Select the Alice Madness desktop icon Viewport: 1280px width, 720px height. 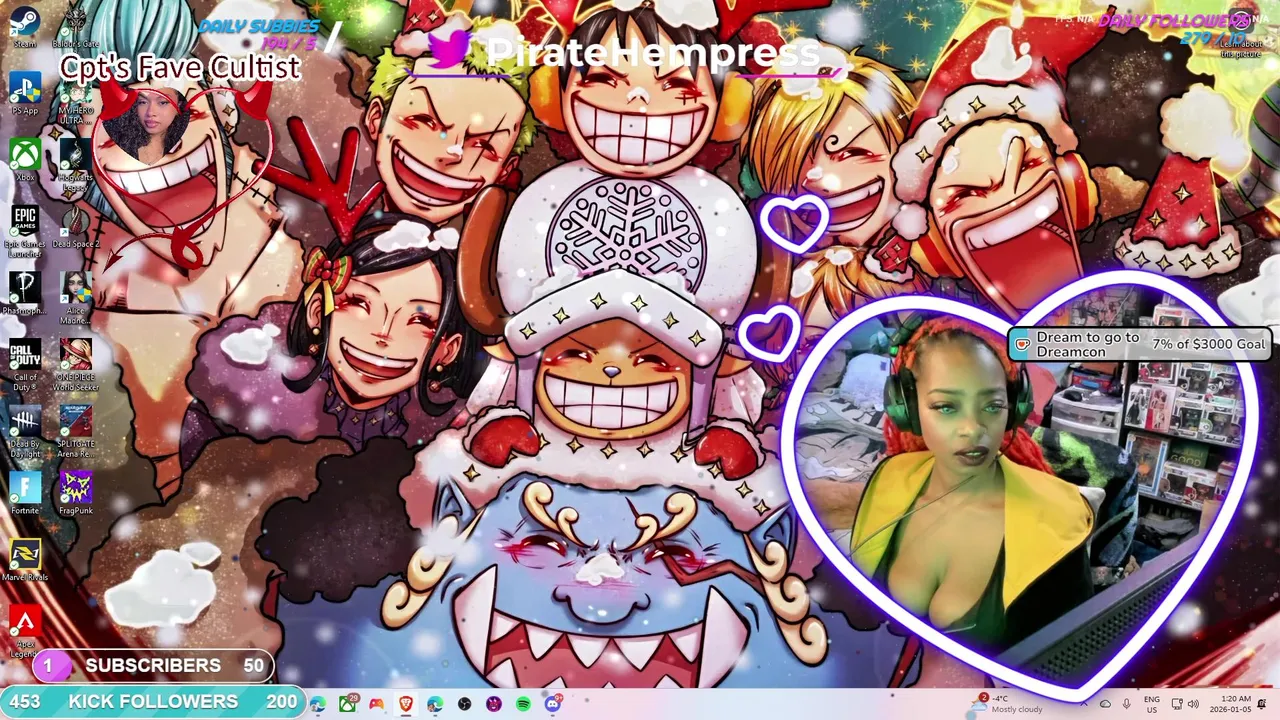tap(76, 298)
